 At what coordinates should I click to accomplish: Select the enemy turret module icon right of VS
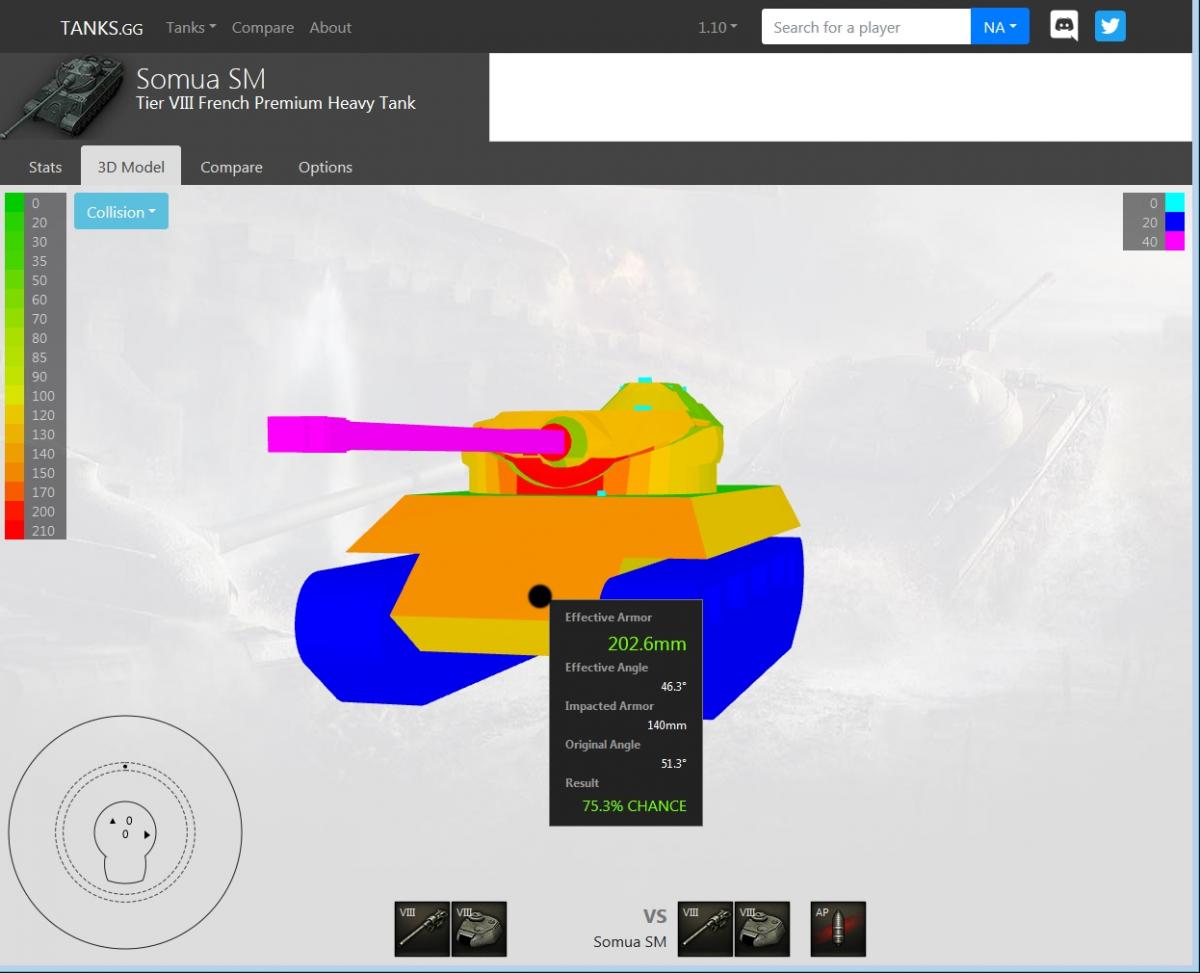[x=762, y=929]
